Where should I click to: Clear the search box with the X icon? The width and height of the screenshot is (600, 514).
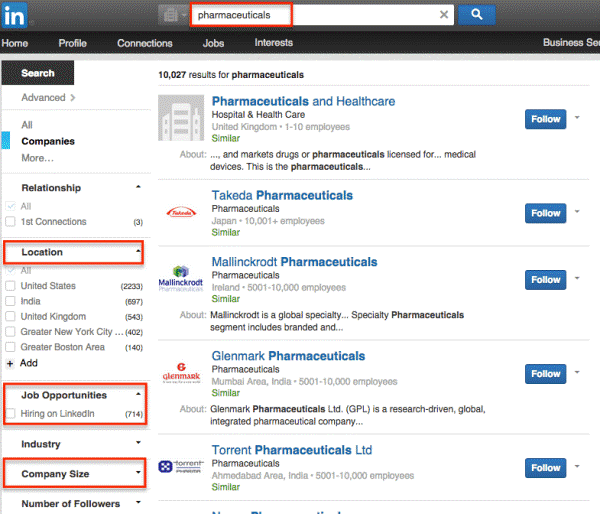click(x=443, y=15)
